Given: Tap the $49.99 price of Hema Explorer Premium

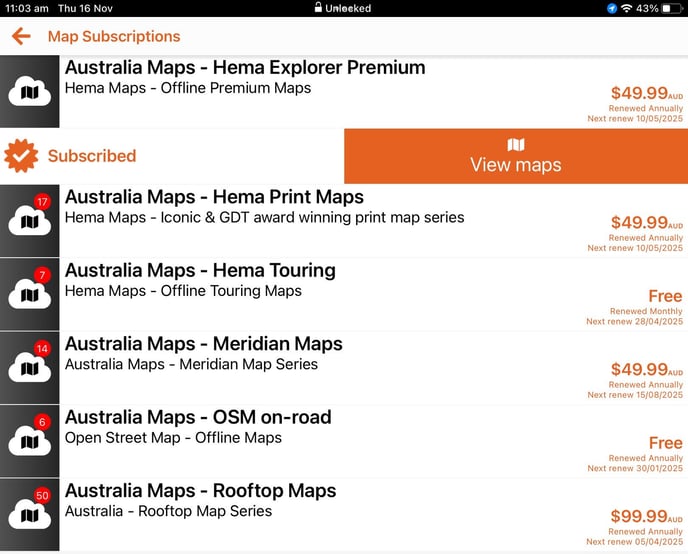Looking at the screenshot, I should [647, 93].
